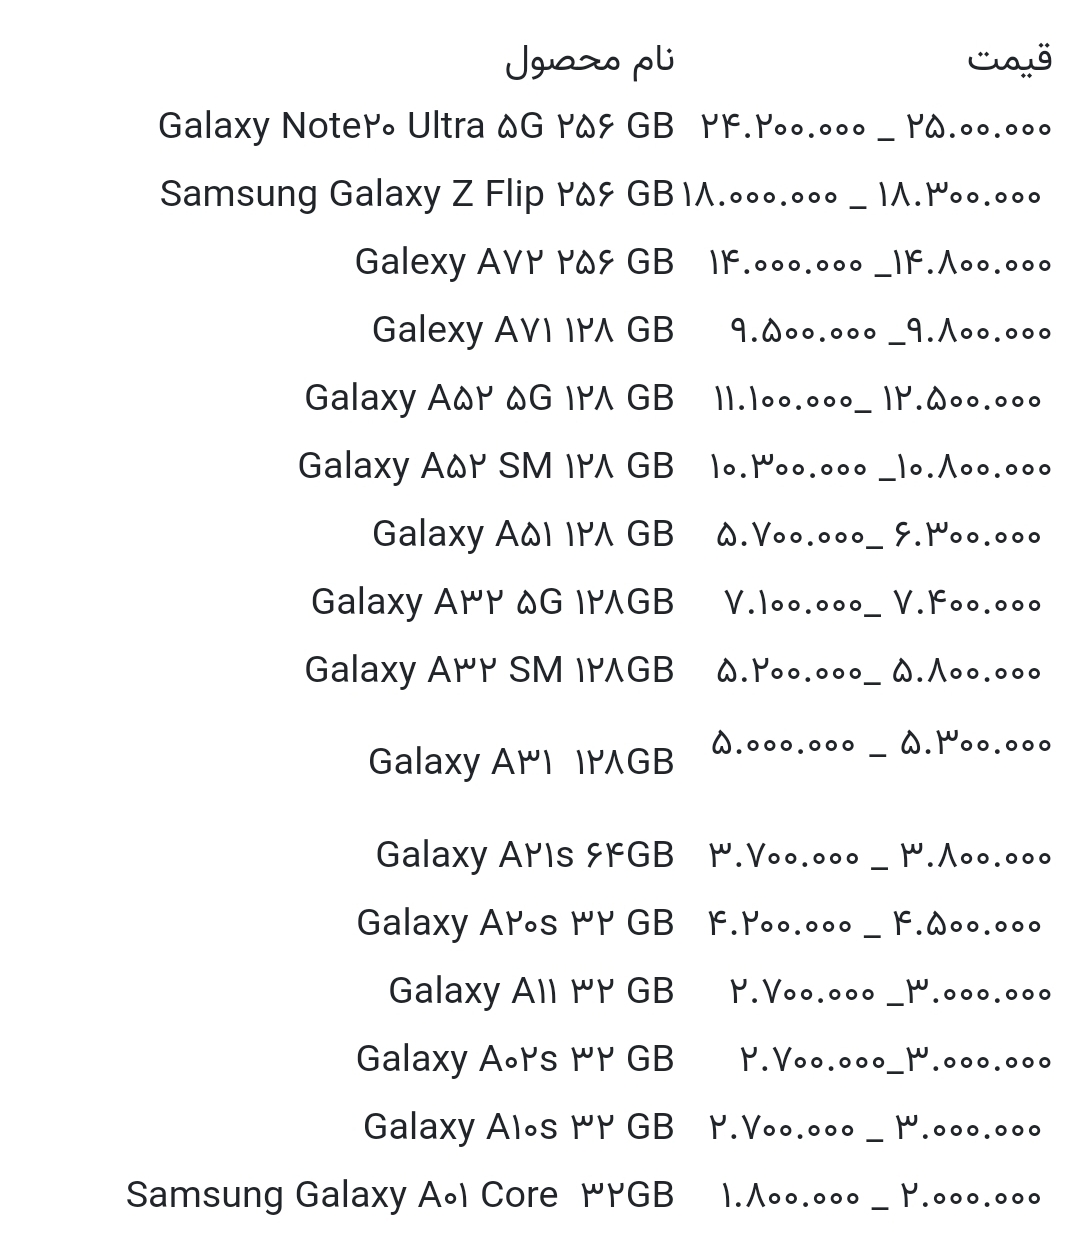Click Galaxy A52 SM 128 GB name
The height and width of the screenshot is (1246, 1080).
click(x=485, y=466)
